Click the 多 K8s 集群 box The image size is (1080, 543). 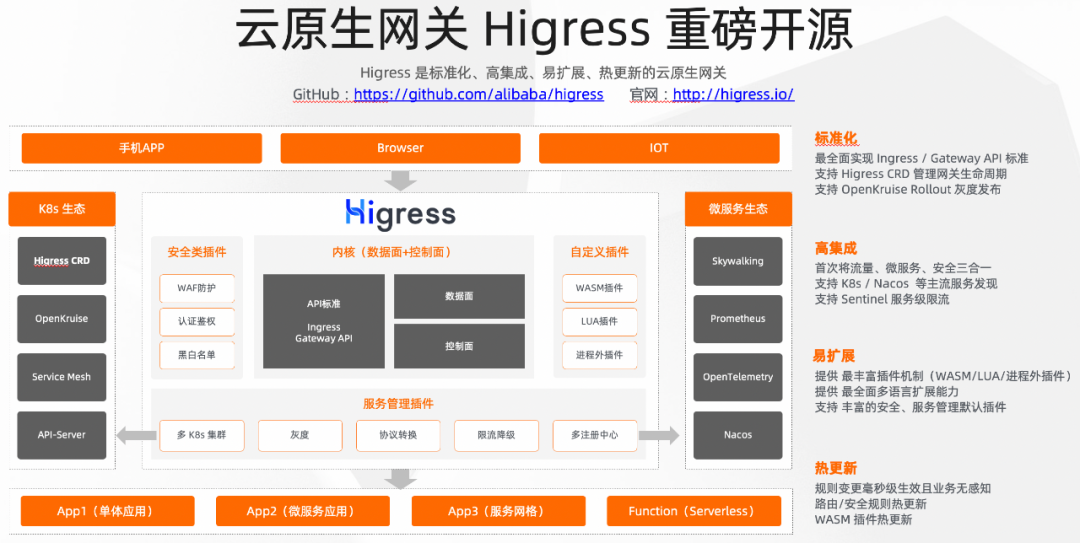[x=202, y=436]
